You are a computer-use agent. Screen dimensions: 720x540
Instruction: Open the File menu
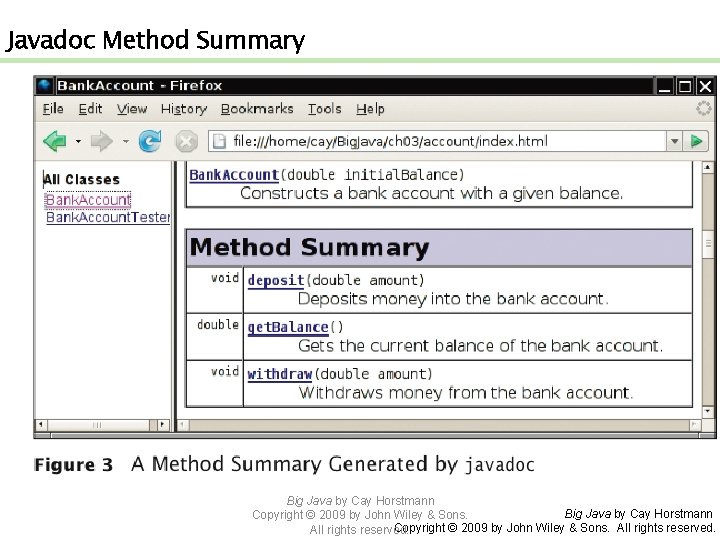[53, 109]
